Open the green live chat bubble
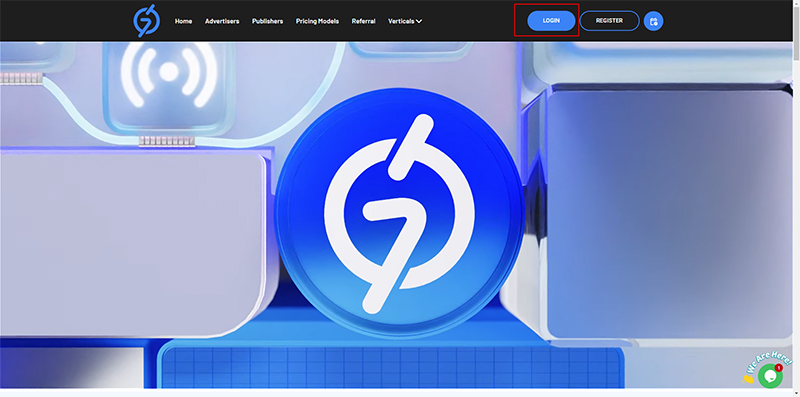 [x=770, y=377]
